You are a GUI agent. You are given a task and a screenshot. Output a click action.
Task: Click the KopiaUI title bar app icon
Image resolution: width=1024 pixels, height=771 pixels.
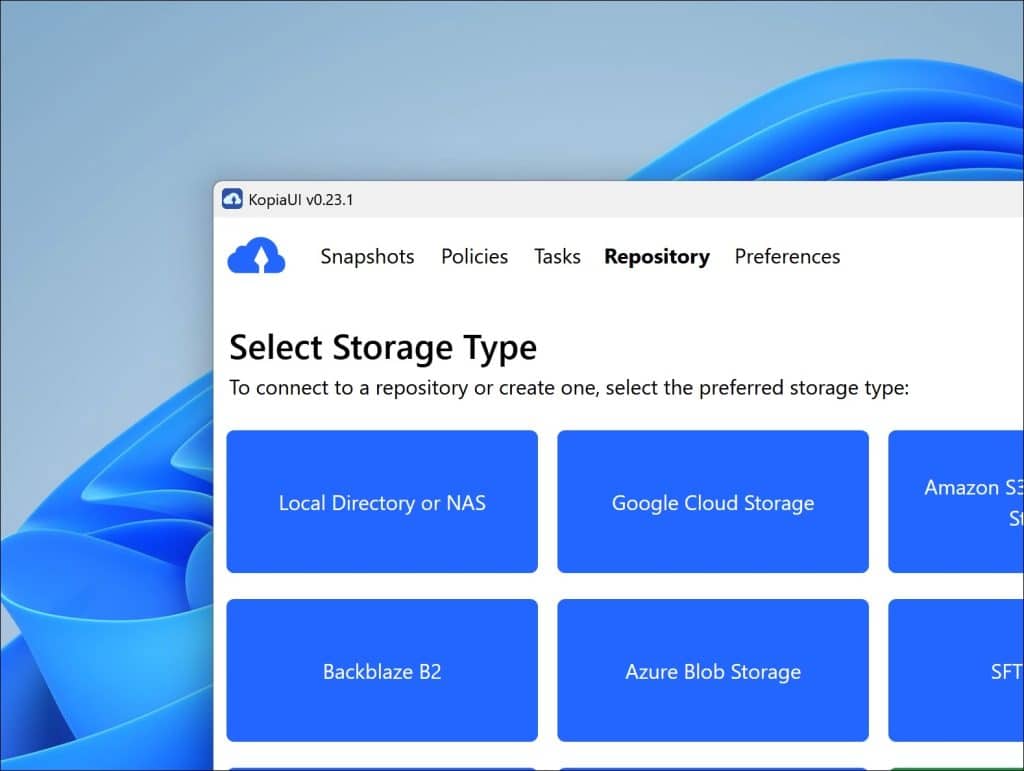pos(232,199)
